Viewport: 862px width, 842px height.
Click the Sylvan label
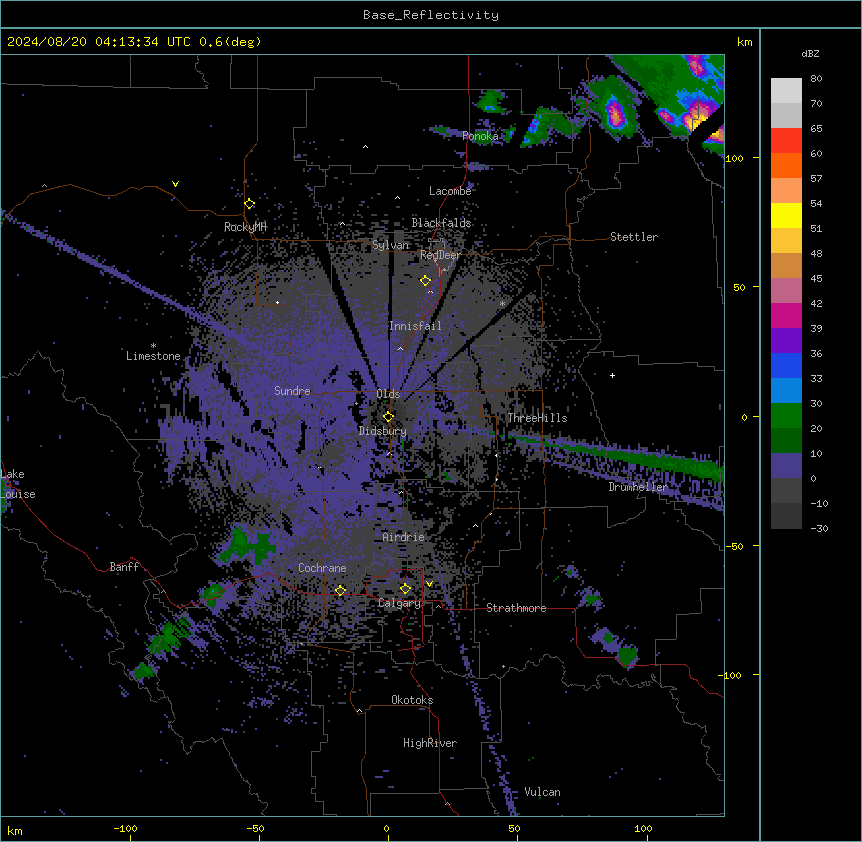point(391,245)
